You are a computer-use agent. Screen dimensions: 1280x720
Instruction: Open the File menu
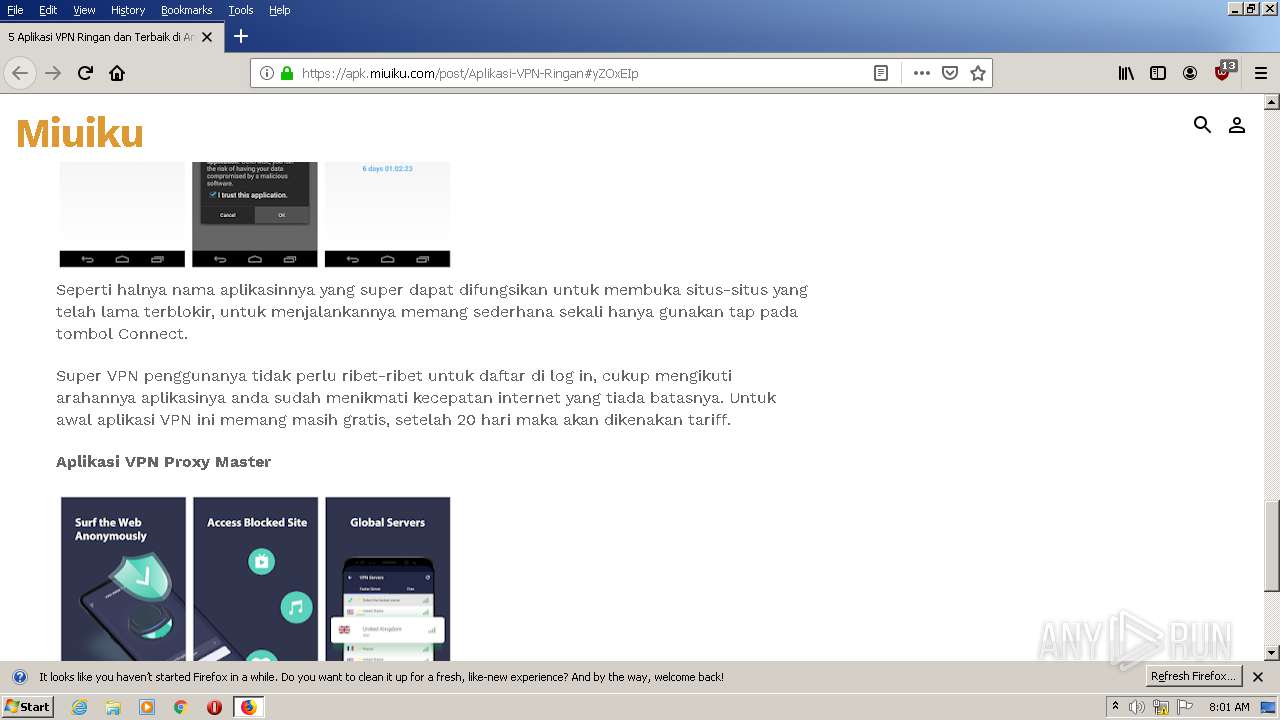(15, 10)
